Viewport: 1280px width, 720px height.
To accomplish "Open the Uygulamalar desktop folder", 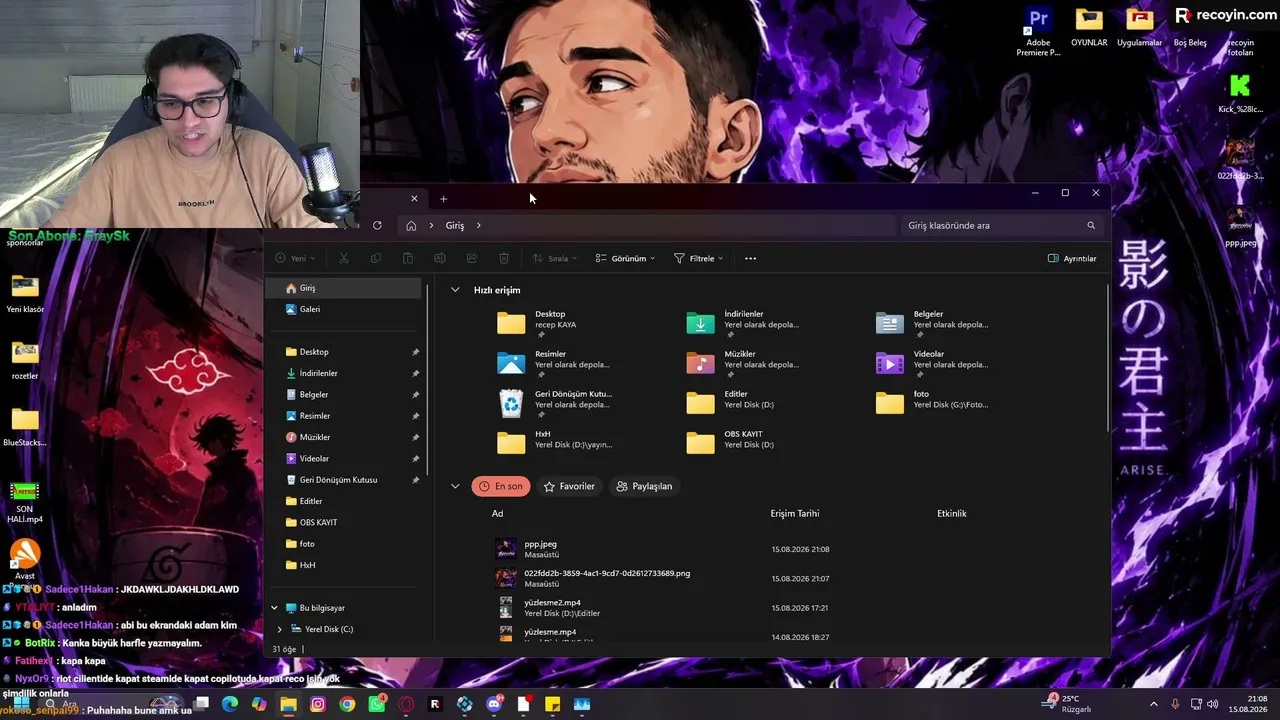I will click(1139, 27).
